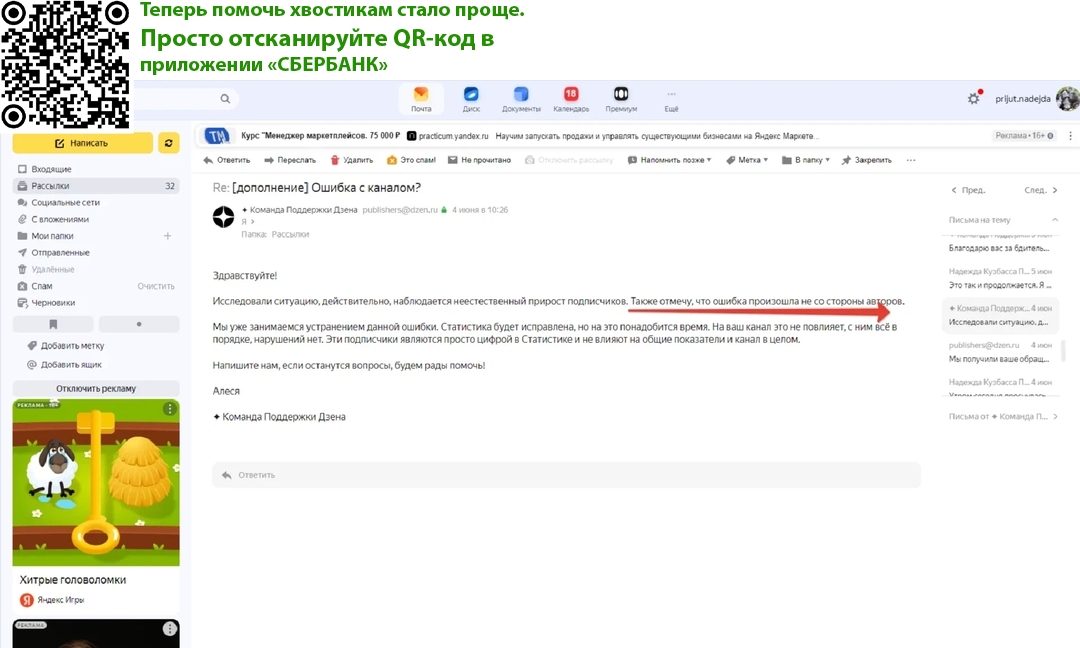Open the Документы service icon

[x=521, y=99]
